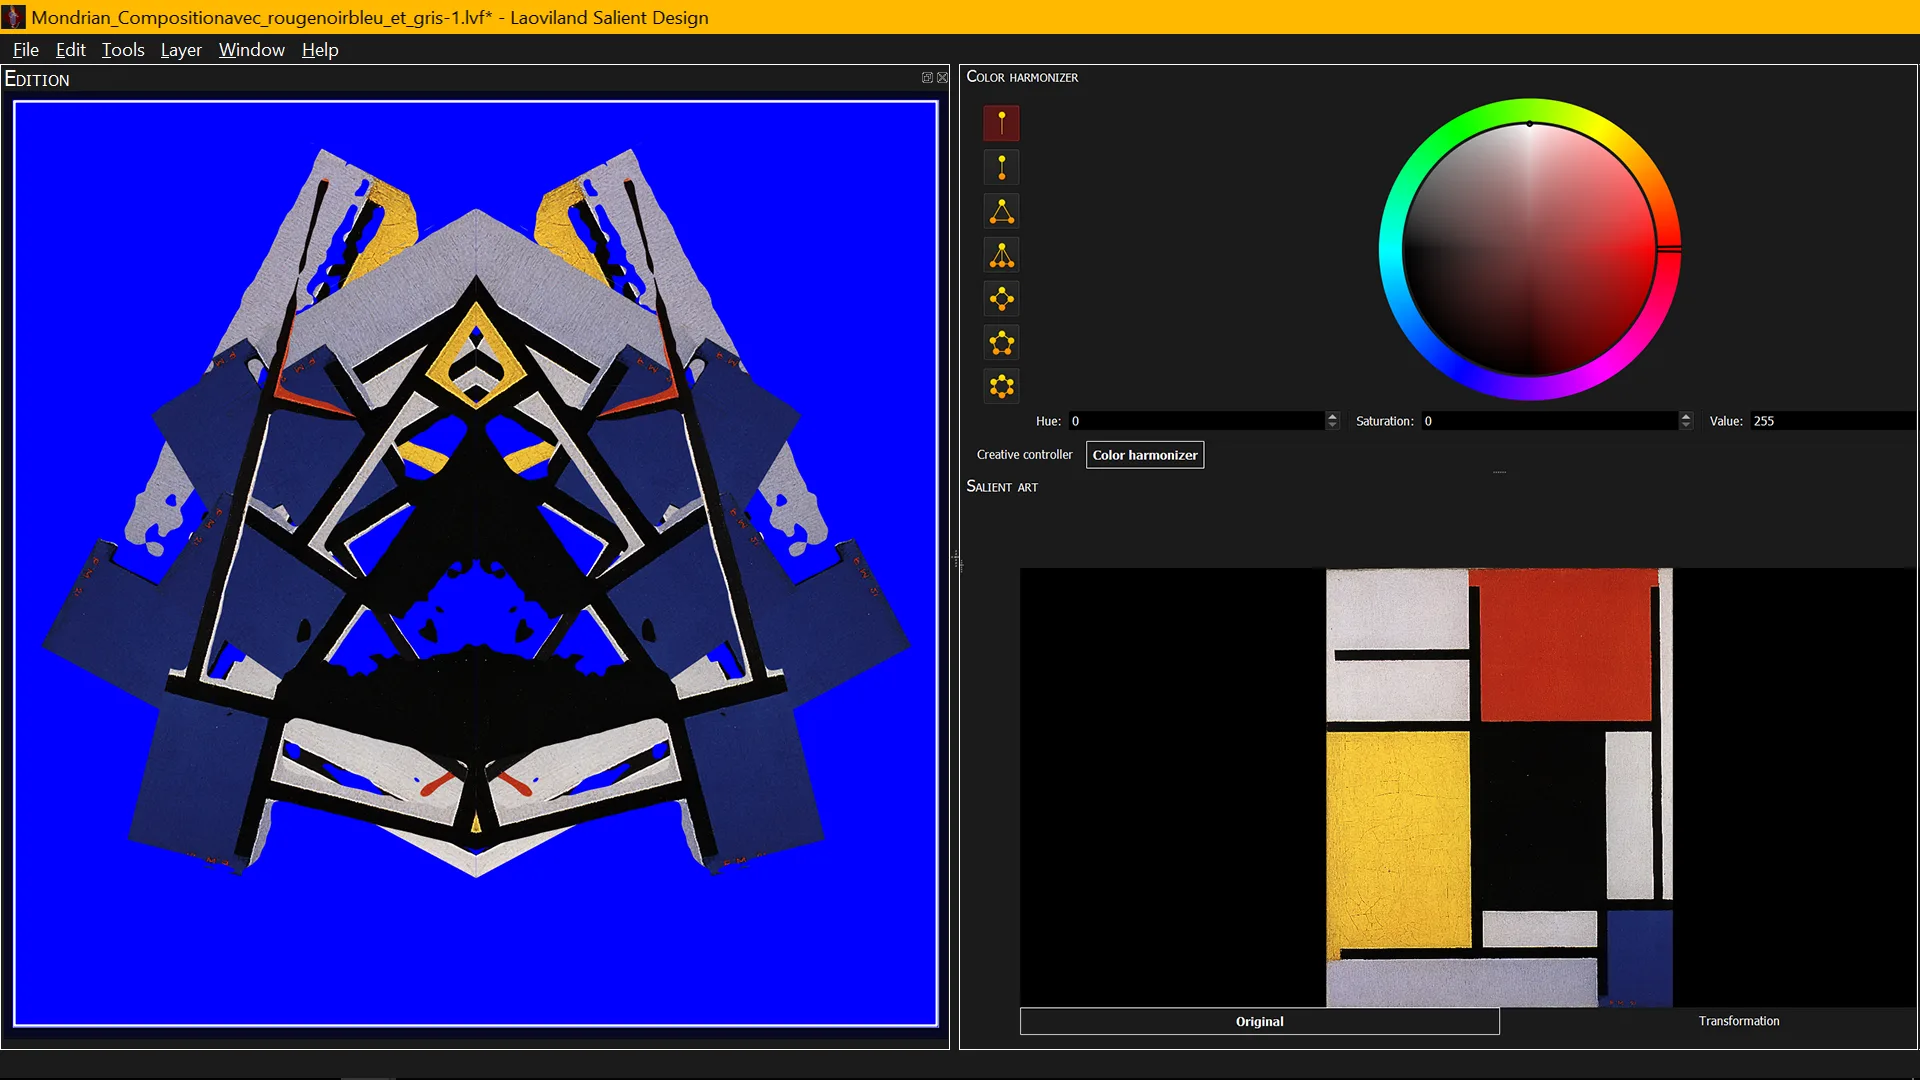Select the triadic triangle harmony icon
1920x1080 pixels.
click(1001, 211)
